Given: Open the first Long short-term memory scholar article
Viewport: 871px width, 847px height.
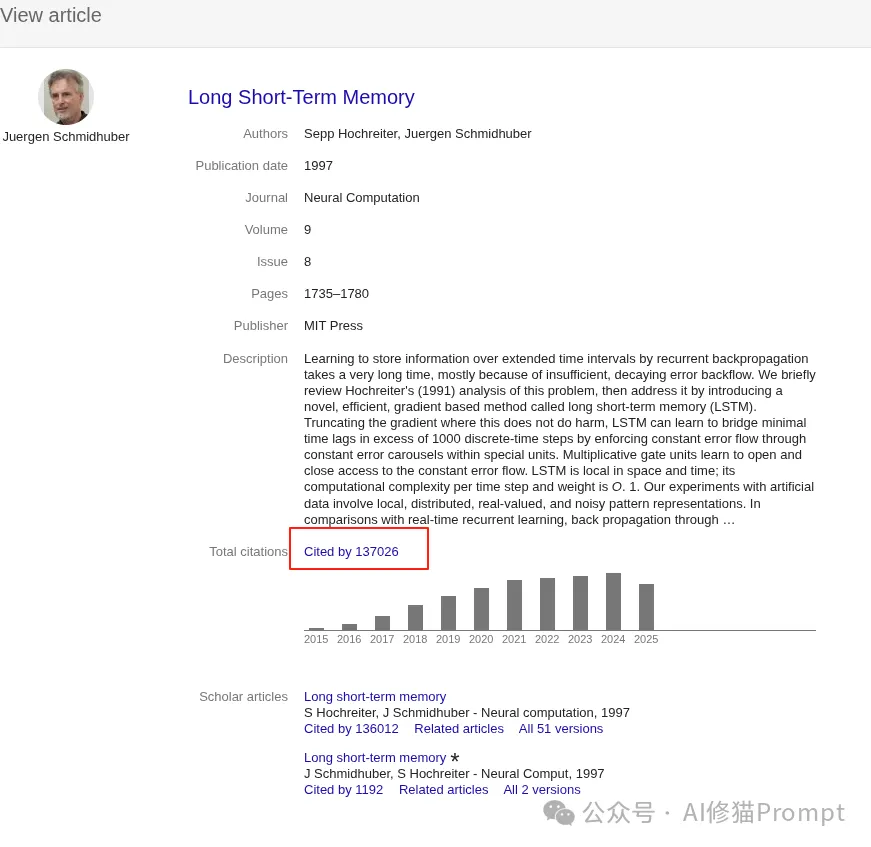Looking at the screenshot, I should [375, 696].
